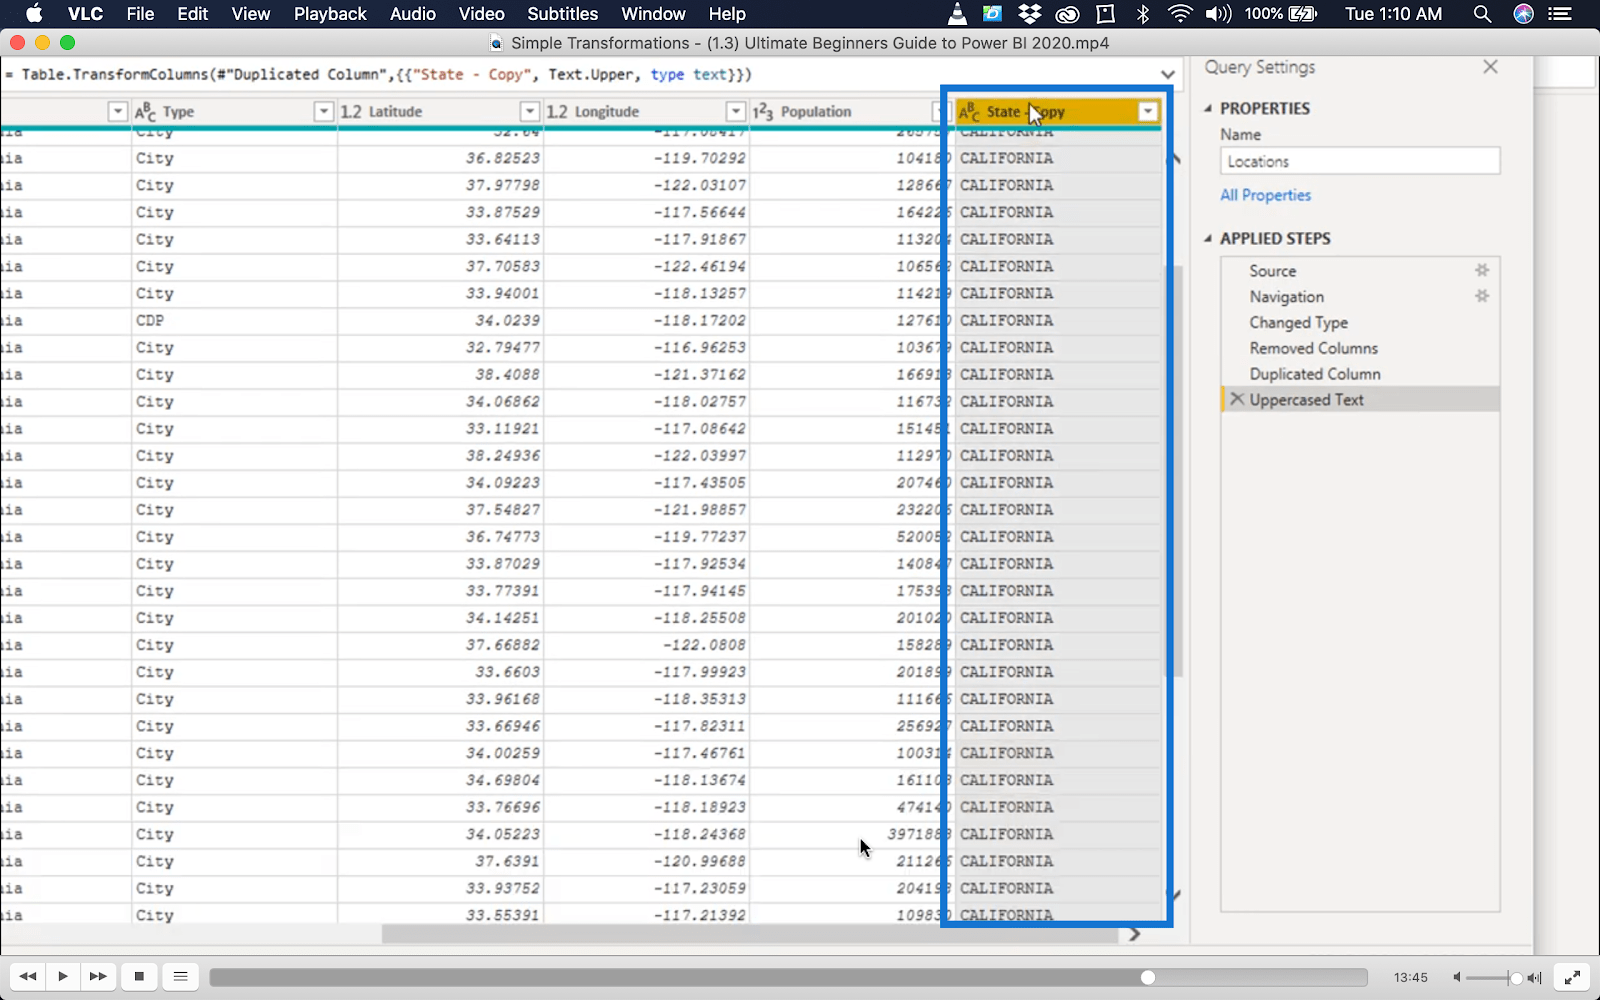This screenshot has height=1000, width=1600.
Task: Close the Query Settings pane
Action: pyautogui.click(x=1490, y=67)
